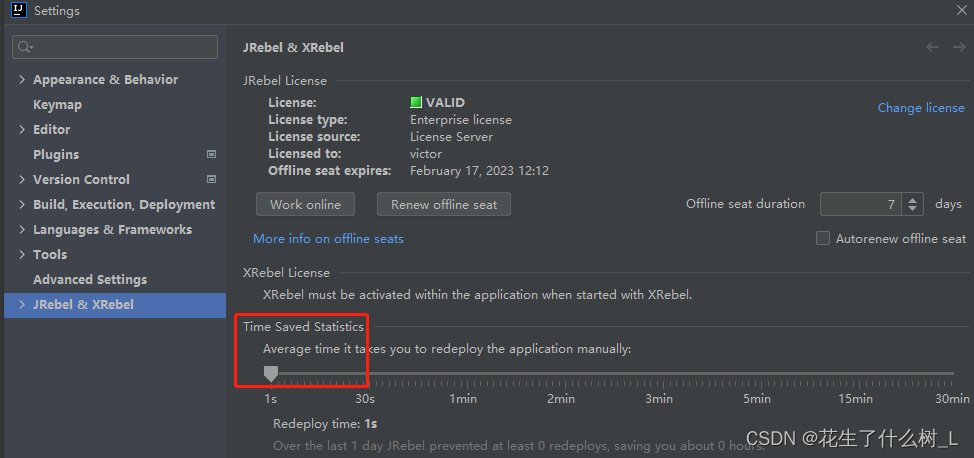Screen dimensions: 974x458
Task: Click the Plugins settings marker icon
Action: click(x=211, y=154)
